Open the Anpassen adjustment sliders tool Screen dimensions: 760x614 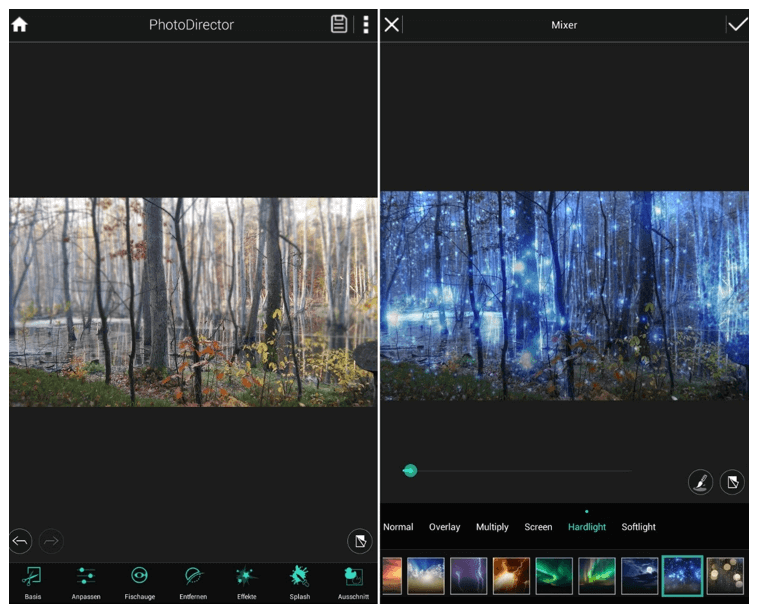[x=86, y=580]
